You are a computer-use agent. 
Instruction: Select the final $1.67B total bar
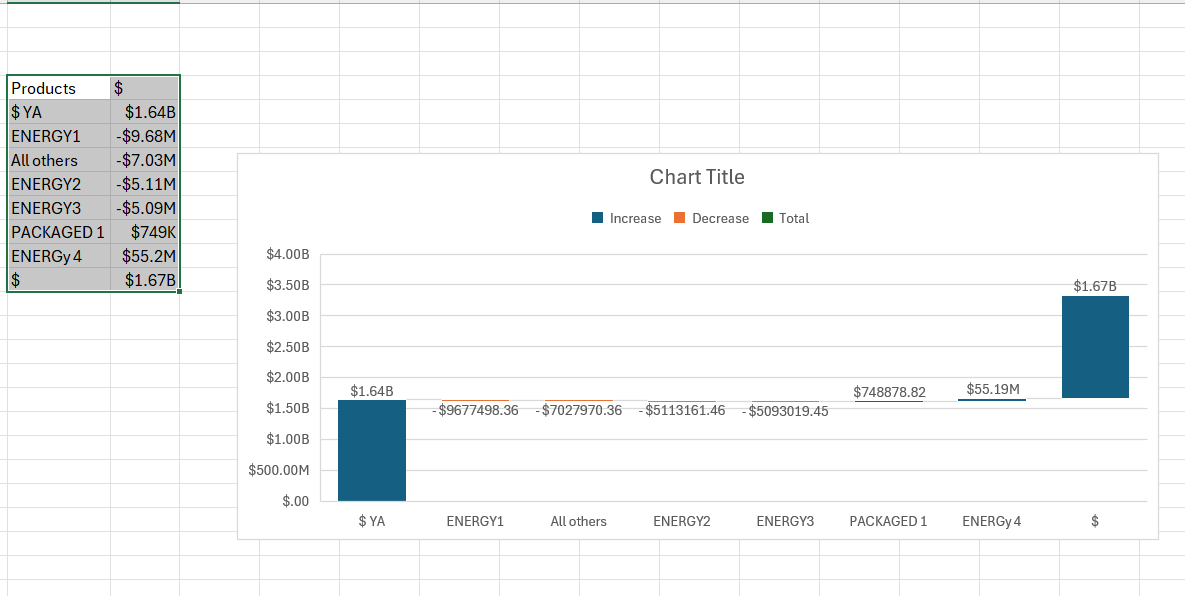(1094, 345)
